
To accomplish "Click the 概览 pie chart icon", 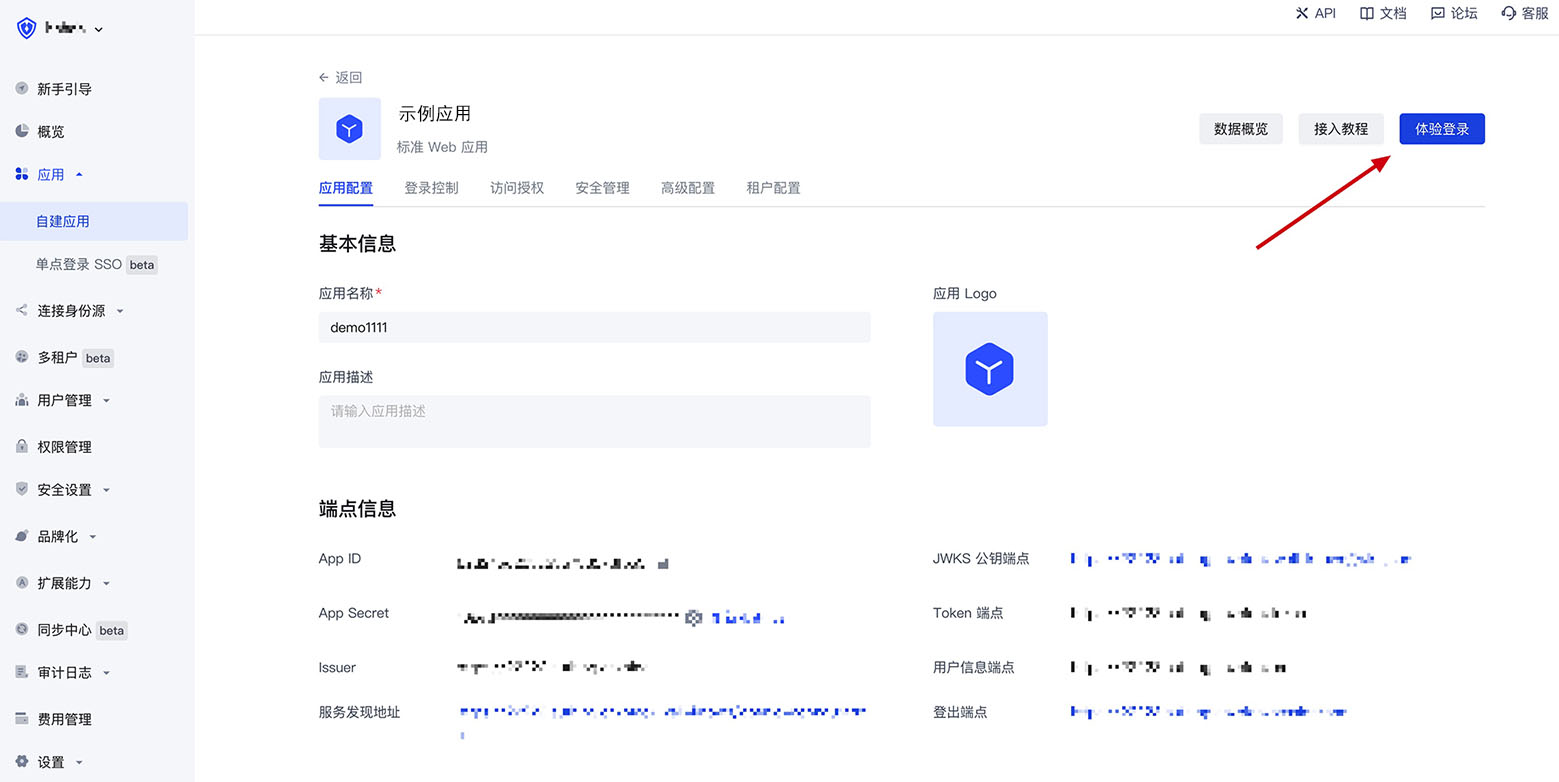I will 22,131.
